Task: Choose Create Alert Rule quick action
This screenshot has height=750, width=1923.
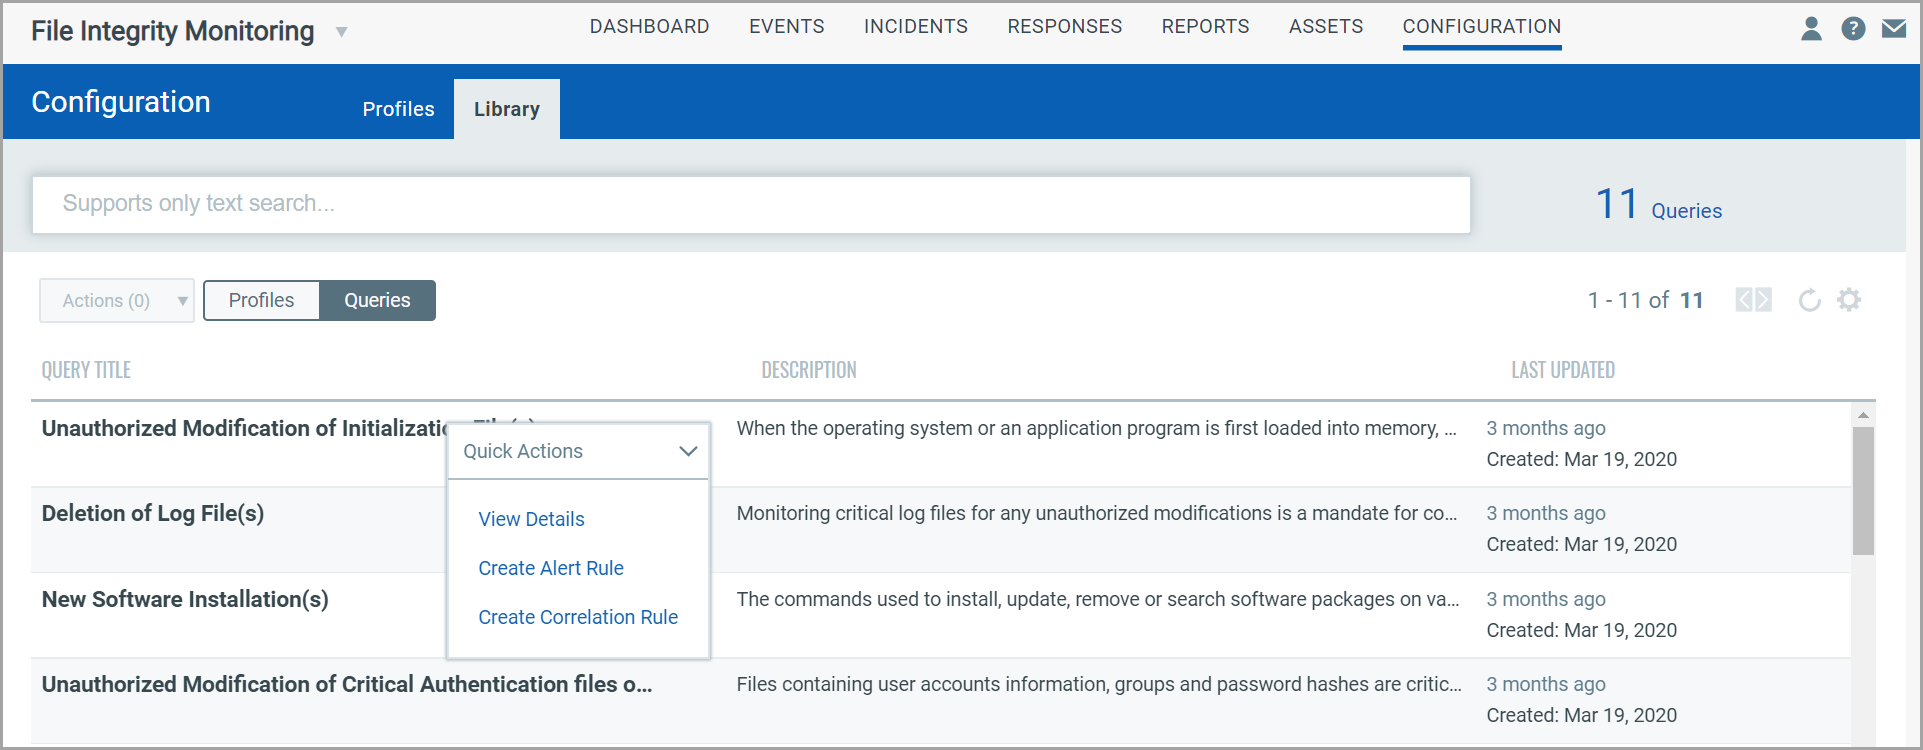Action: point(551,568)
